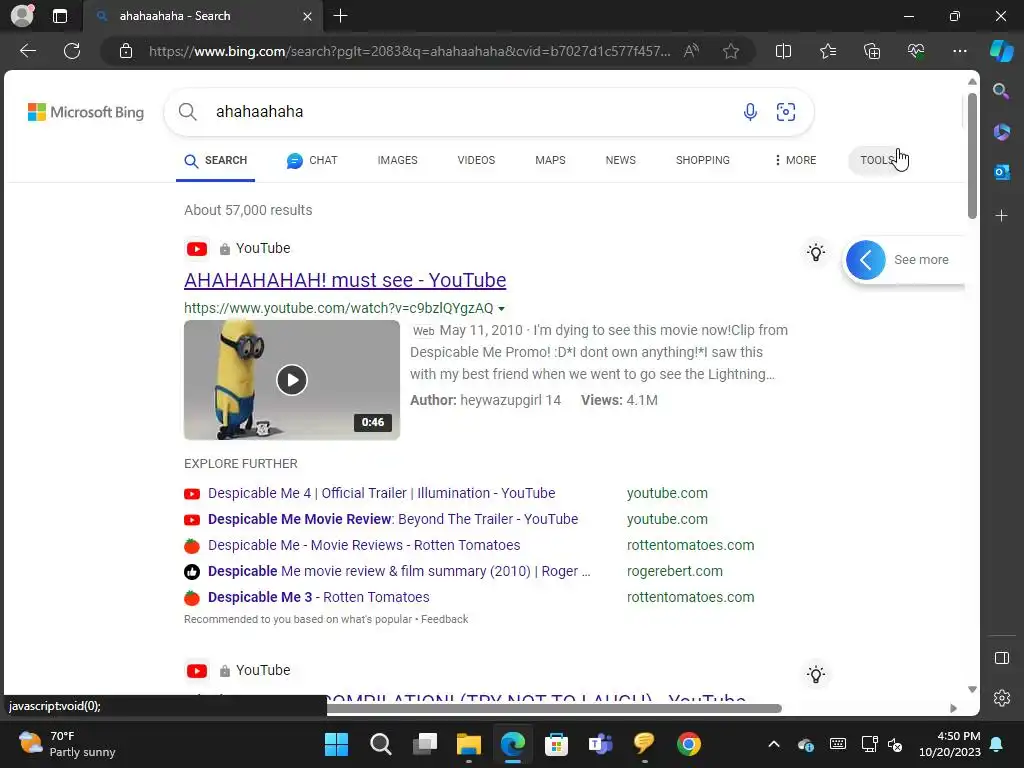This screenshot has height=768, width=1024.
Task: Search by voice microphone icon
Action: click(750, 112)
